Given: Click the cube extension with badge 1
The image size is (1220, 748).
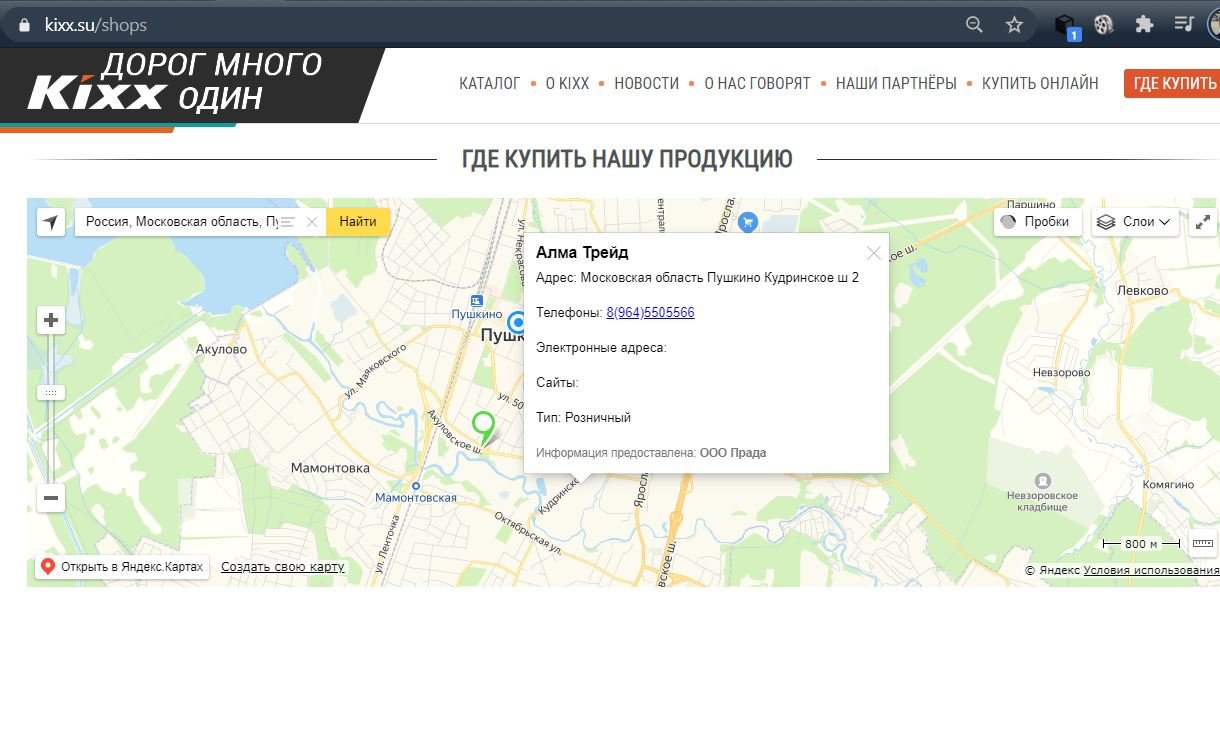Looking at the screenshot, I should [1066, 26].
